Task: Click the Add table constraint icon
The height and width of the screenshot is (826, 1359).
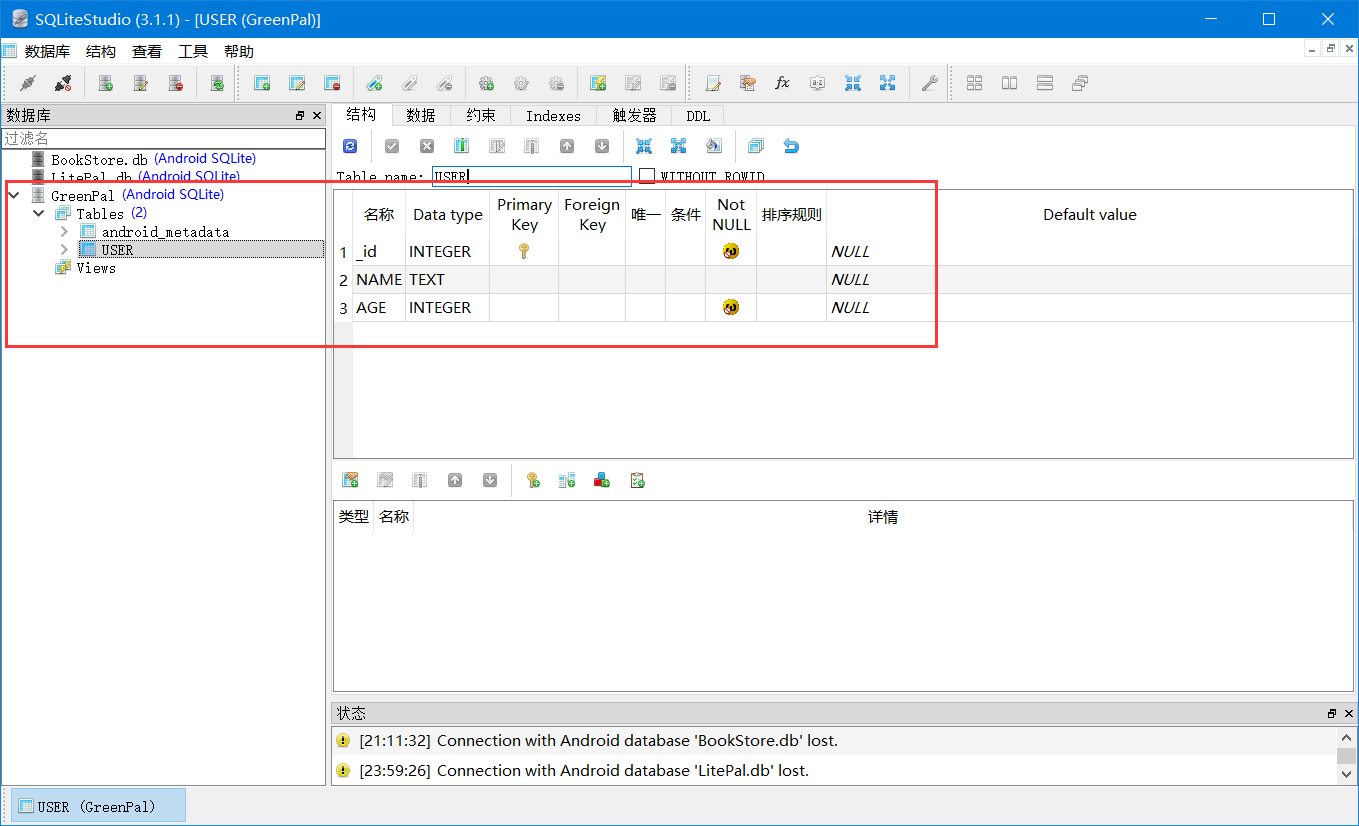Action: point(350,480)
